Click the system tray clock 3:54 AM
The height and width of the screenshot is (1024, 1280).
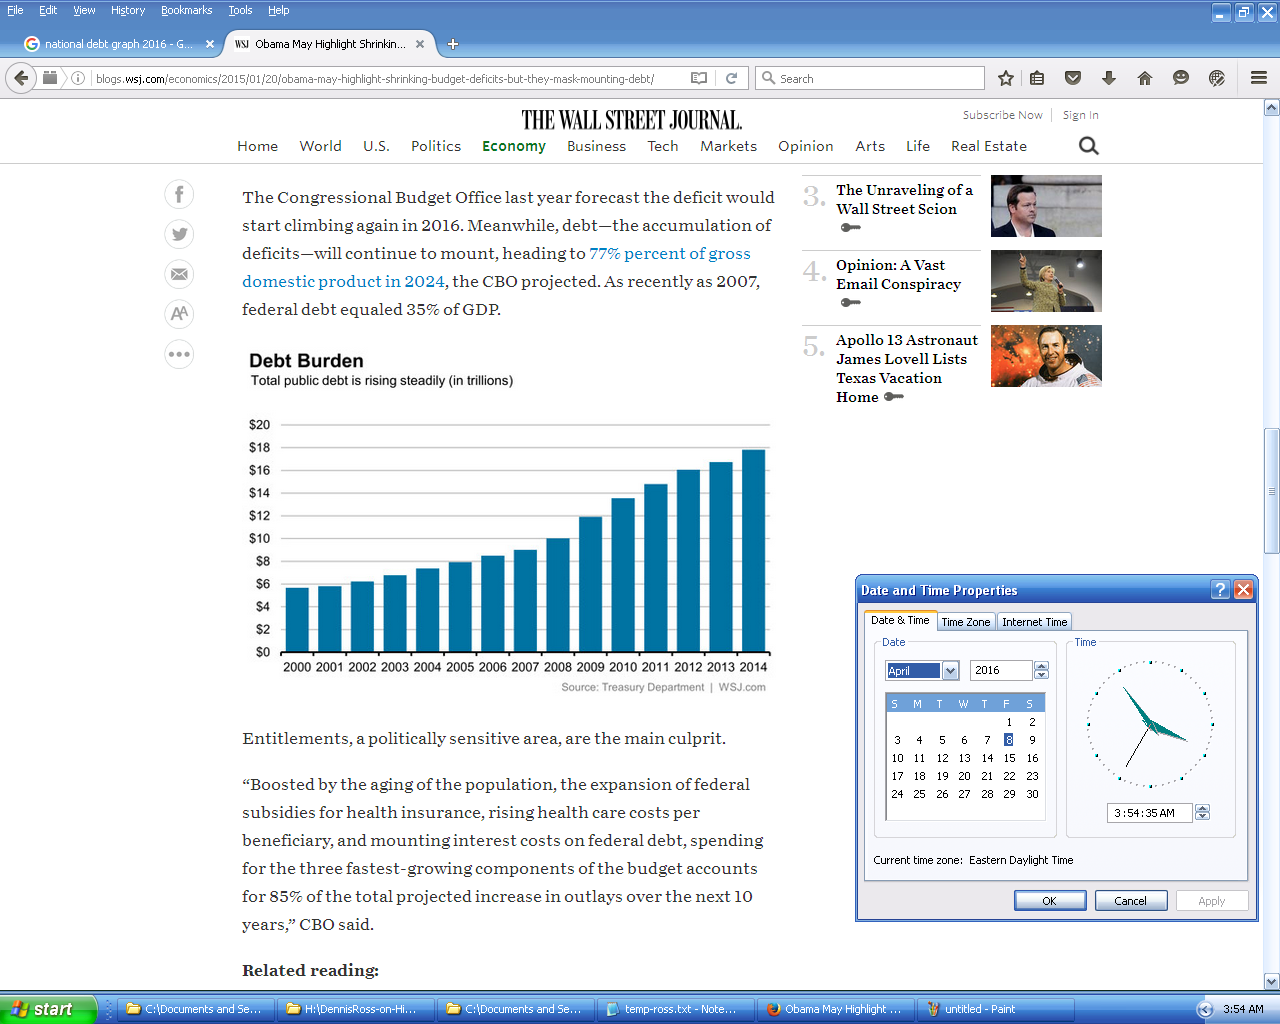coord(1243,1009)
